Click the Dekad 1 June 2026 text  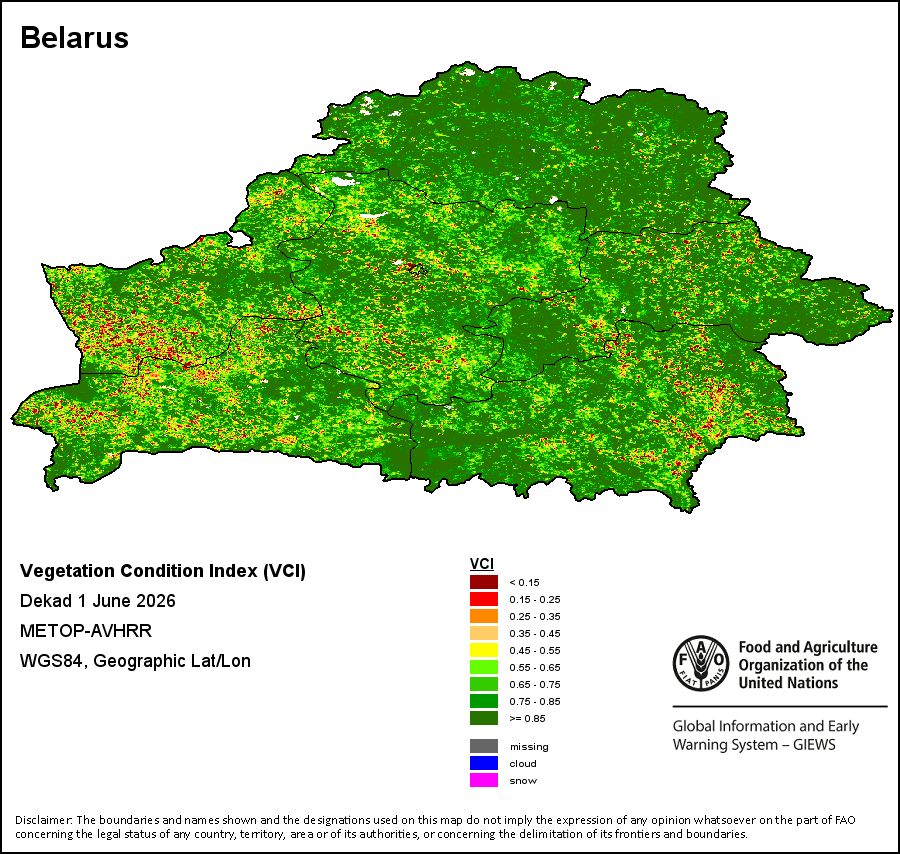pos(98,601)
